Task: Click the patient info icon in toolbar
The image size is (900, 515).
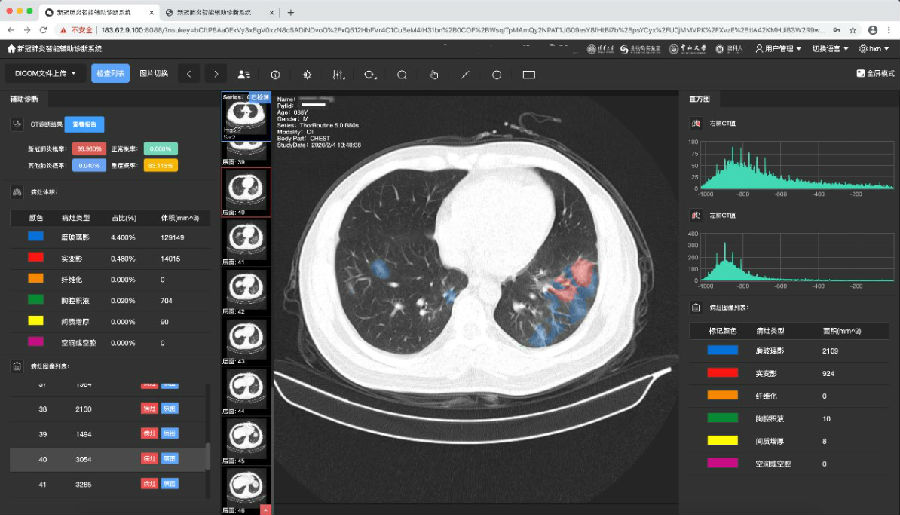Action: pos(243,74)
